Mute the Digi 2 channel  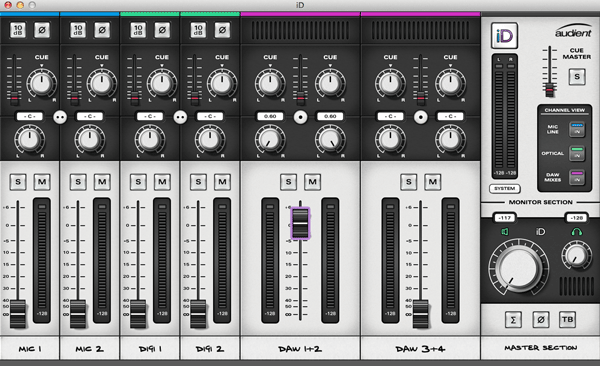point(222,182)
